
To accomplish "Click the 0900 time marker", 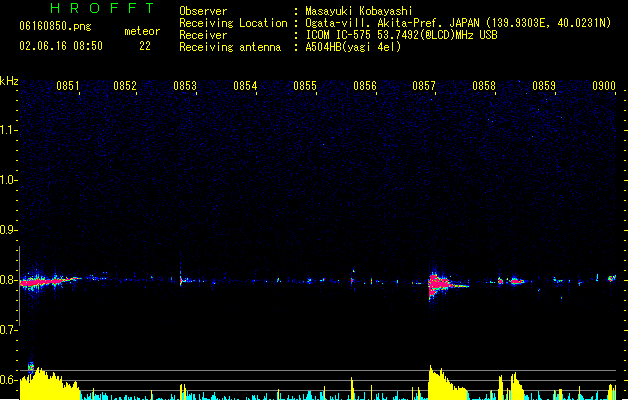I will tap(604, 86).
